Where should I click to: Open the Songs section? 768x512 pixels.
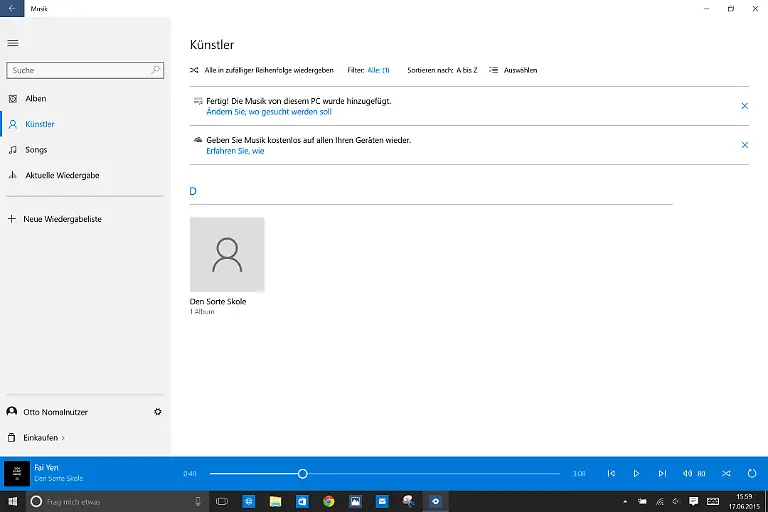click(36, 150)
